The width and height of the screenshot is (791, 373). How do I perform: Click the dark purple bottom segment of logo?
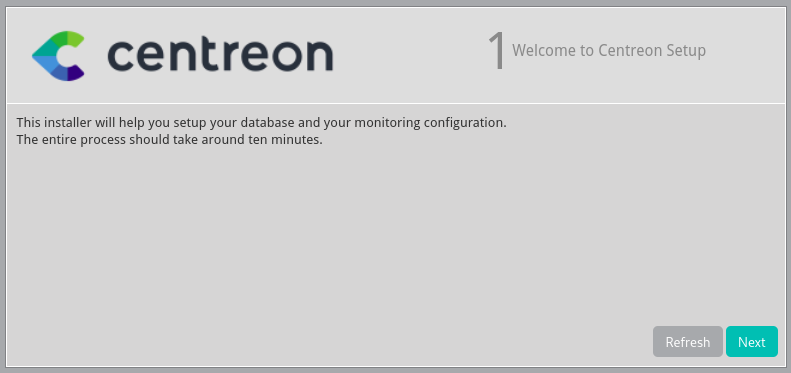(75, 73)
